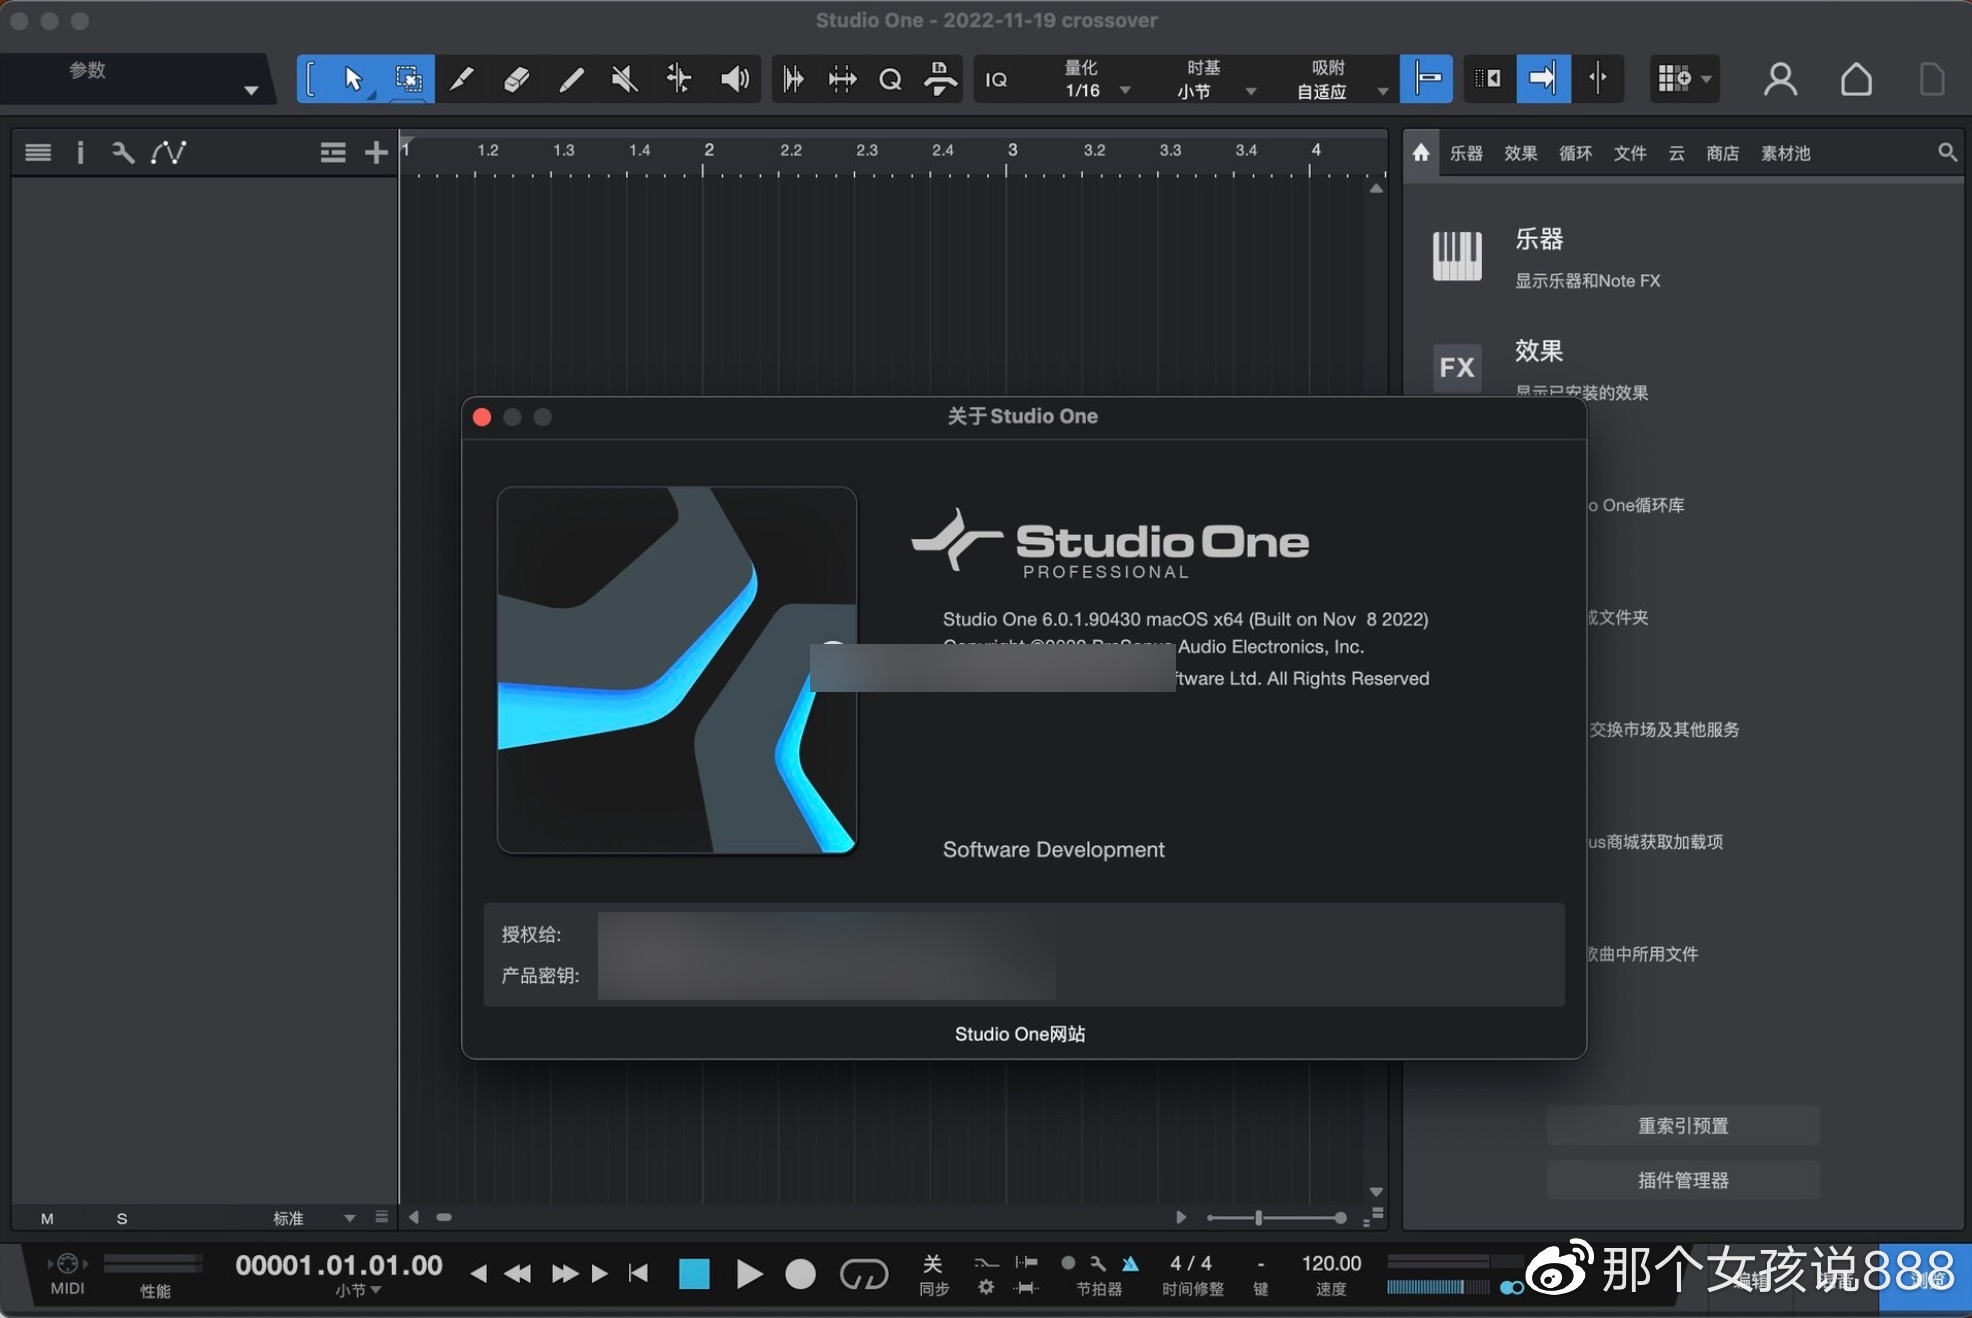Go to browser home tab

pos(1421,153)
